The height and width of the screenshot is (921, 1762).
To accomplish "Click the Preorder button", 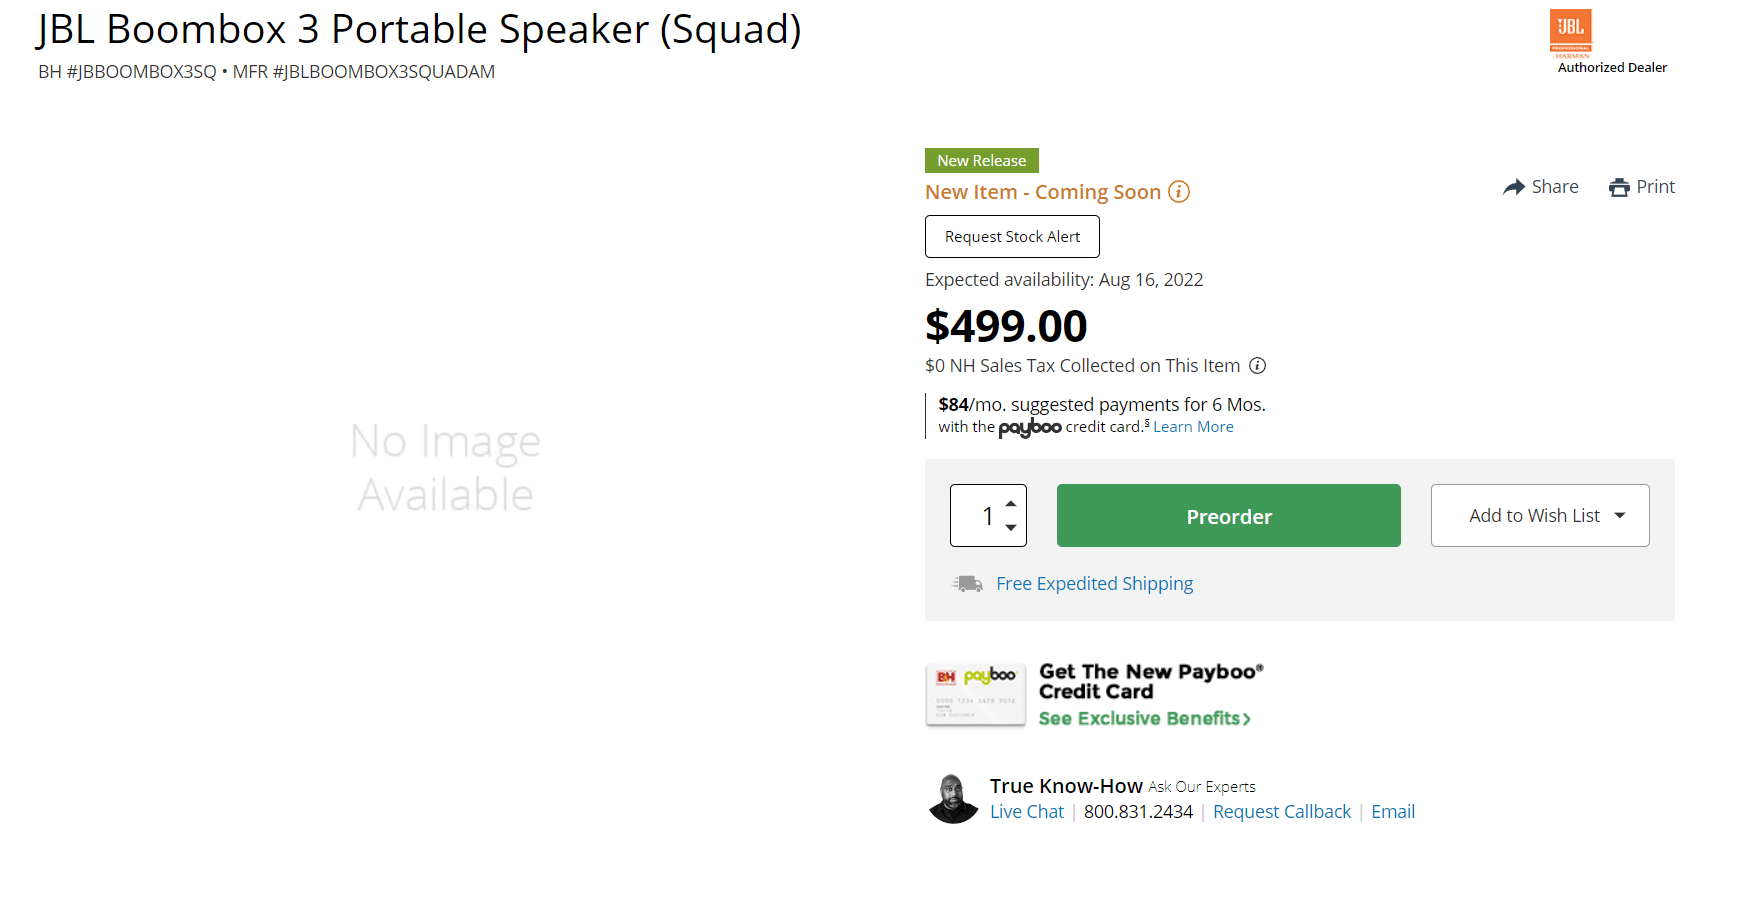I will tap(1228, 515).
